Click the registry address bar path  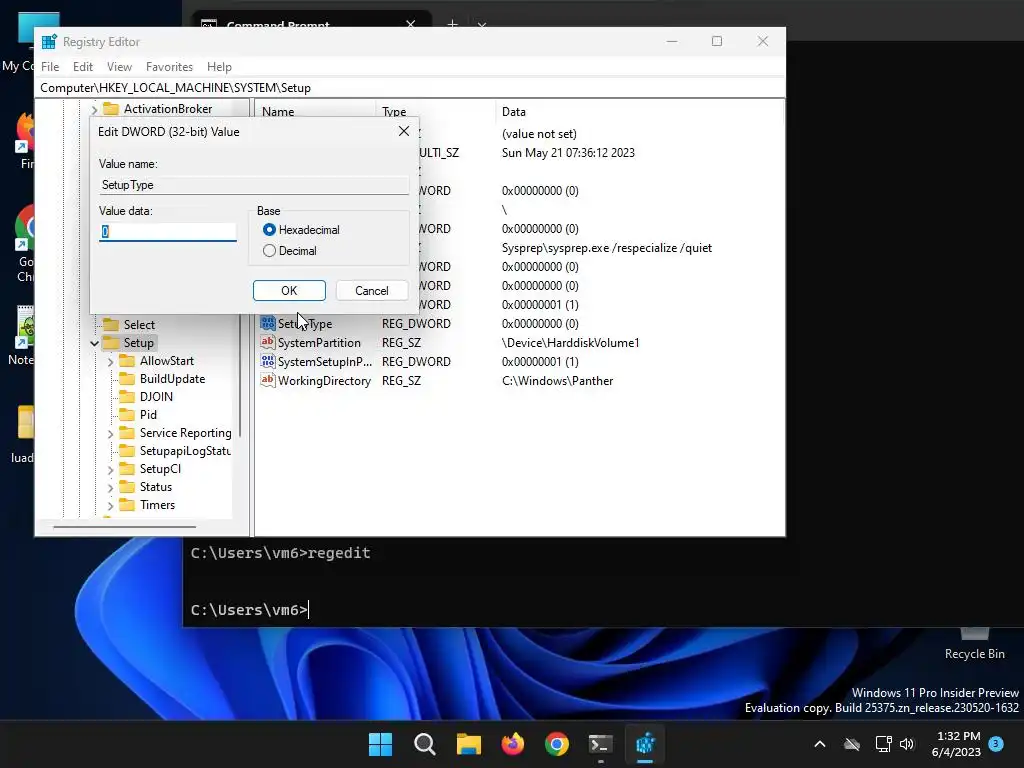coord(175,88)
